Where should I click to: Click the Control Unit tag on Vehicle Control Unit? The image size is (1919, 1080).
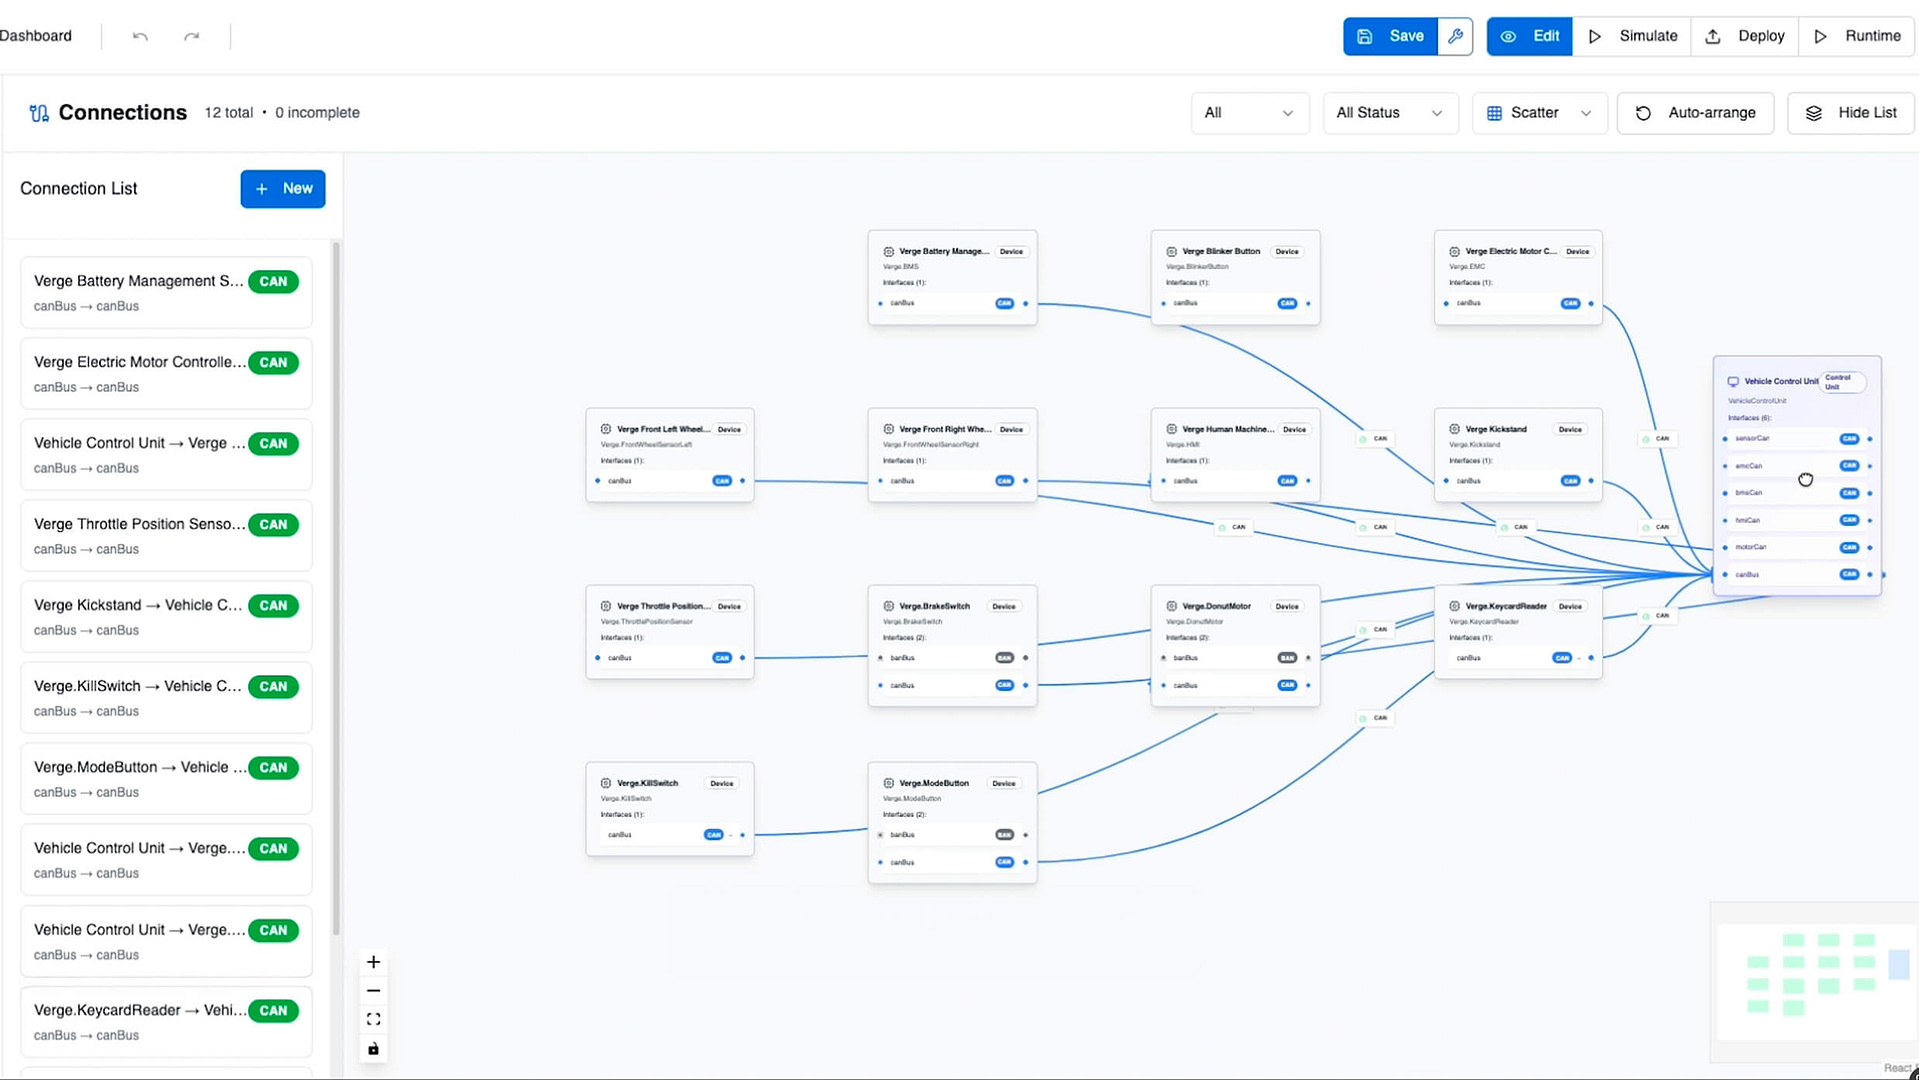(x=1841, y=382)
